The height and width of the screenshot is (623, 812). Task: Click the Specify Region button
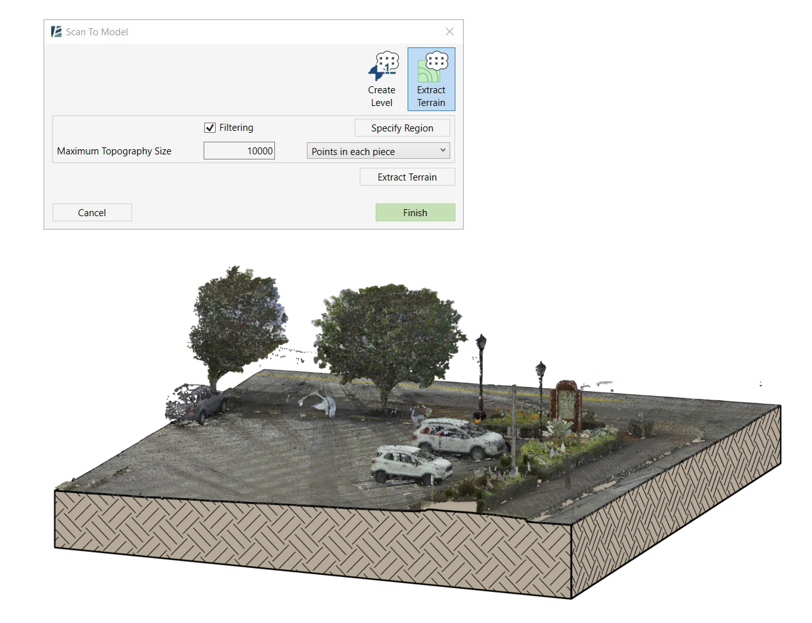click(x=402, y=128)
